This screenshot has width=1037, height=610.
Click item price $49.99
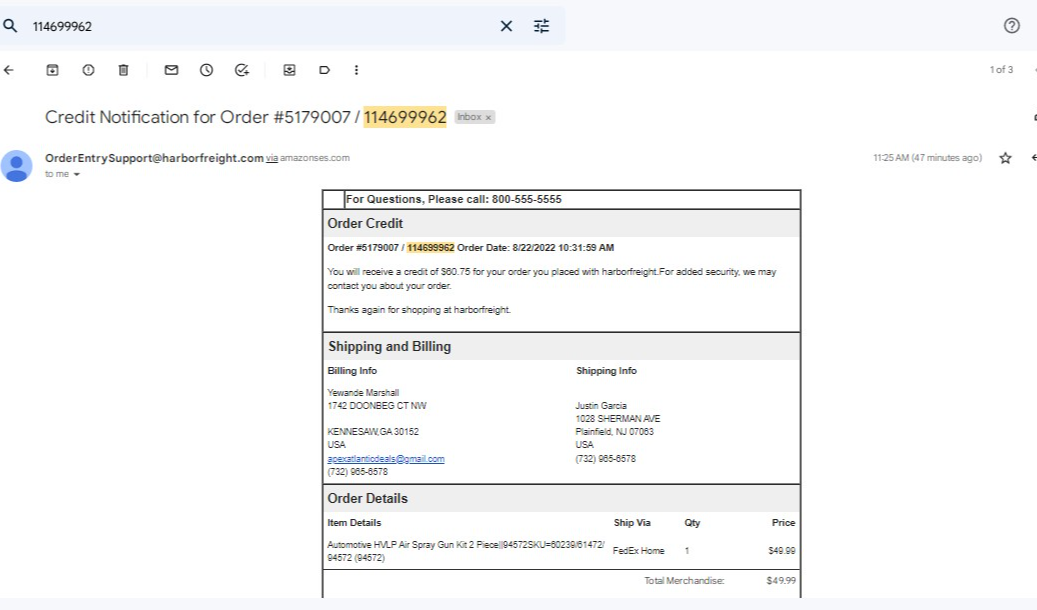click(782, 550)
